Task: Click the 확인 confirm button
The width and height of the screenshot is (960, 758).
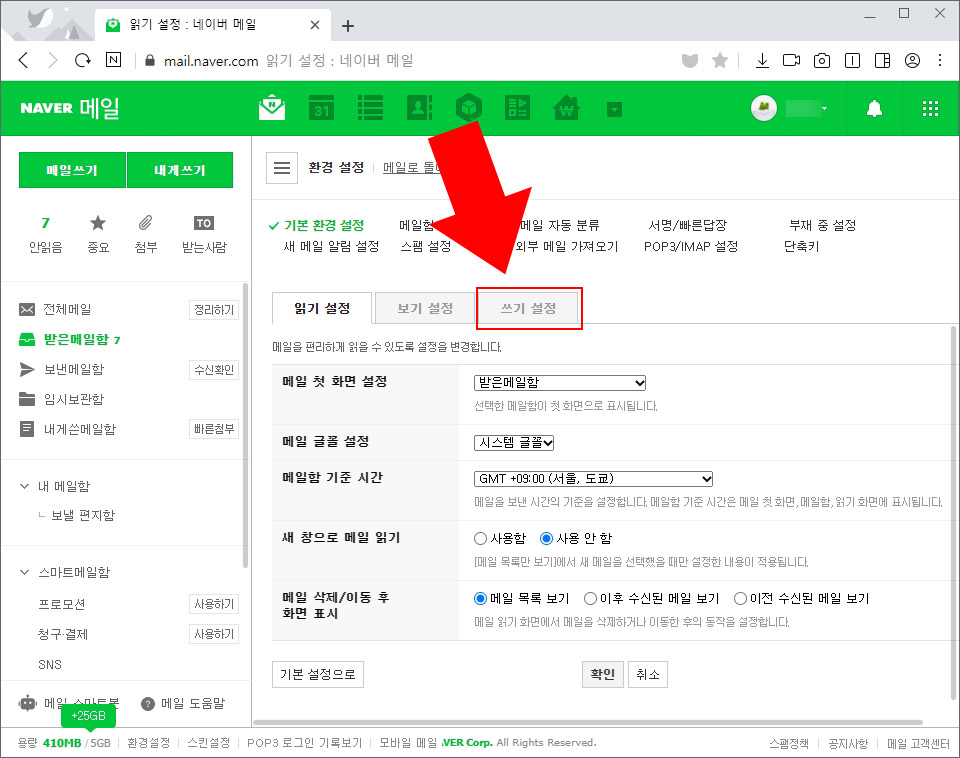Action: point(602,674)
